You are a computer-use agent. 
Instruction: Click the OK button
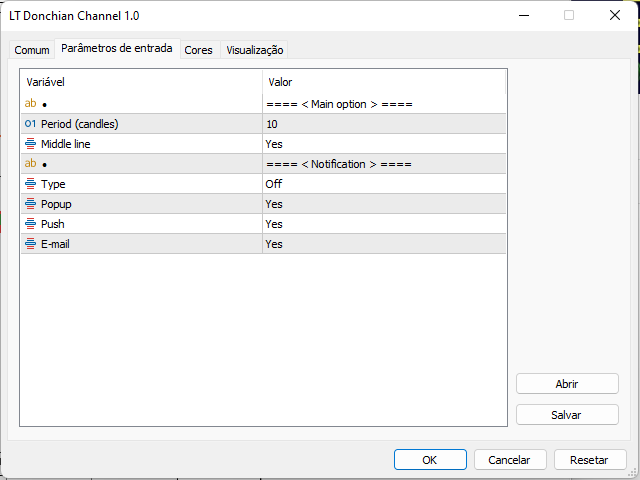[x=430, y=460]
